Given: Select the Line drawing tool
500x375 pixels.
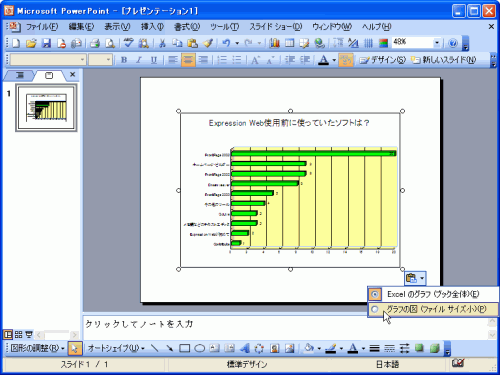Looking at the screenshot, I should click(x=154, y=348).
